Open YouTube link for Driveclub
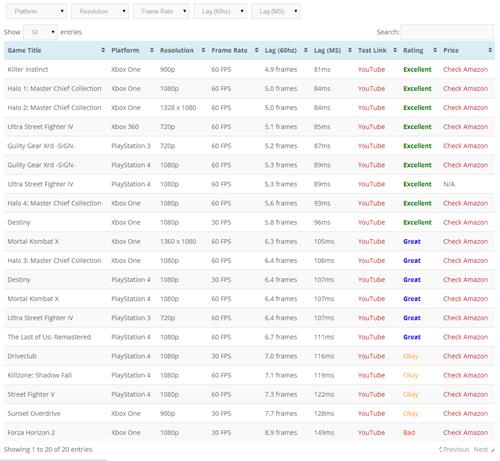Screen dimensions: 500x461 pyautogui.click(x=371, y=356)
